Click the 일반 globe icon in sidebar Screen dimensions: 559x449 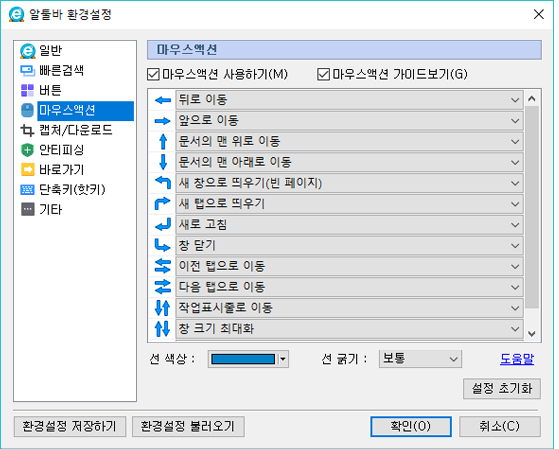pos(28,51)
